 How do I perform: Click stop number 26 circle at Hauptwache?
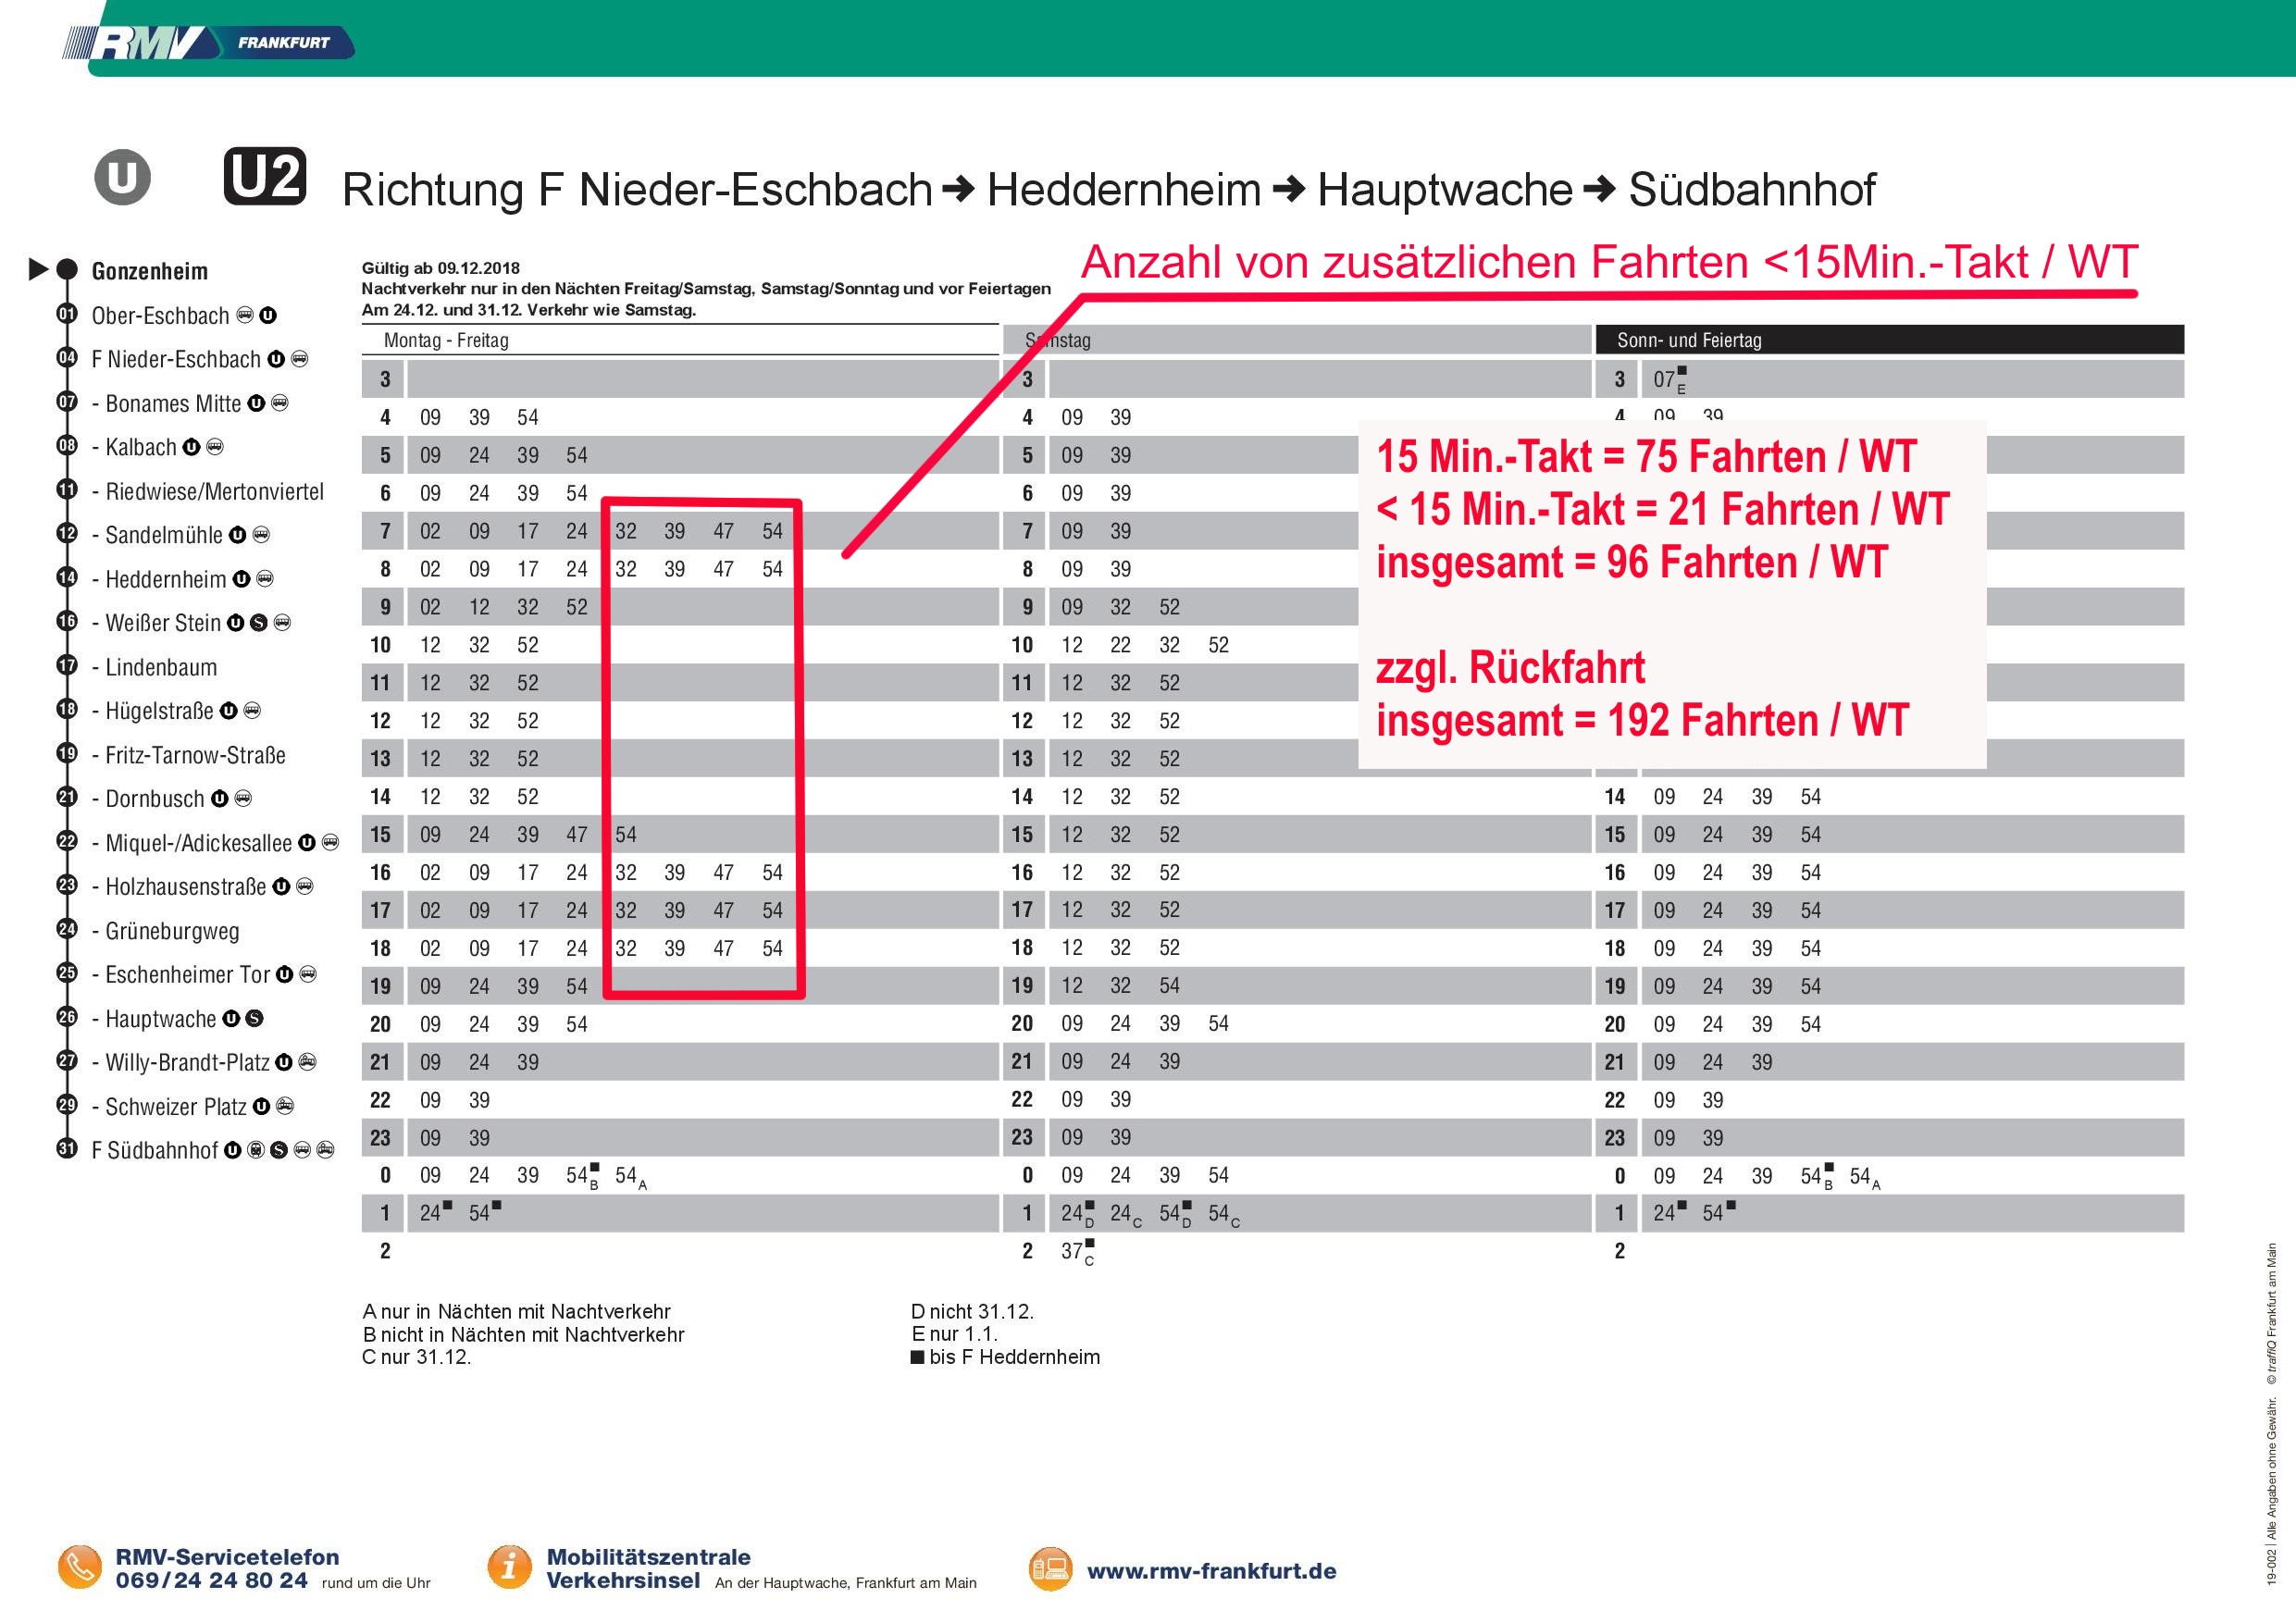click(x=67, y=1017)
